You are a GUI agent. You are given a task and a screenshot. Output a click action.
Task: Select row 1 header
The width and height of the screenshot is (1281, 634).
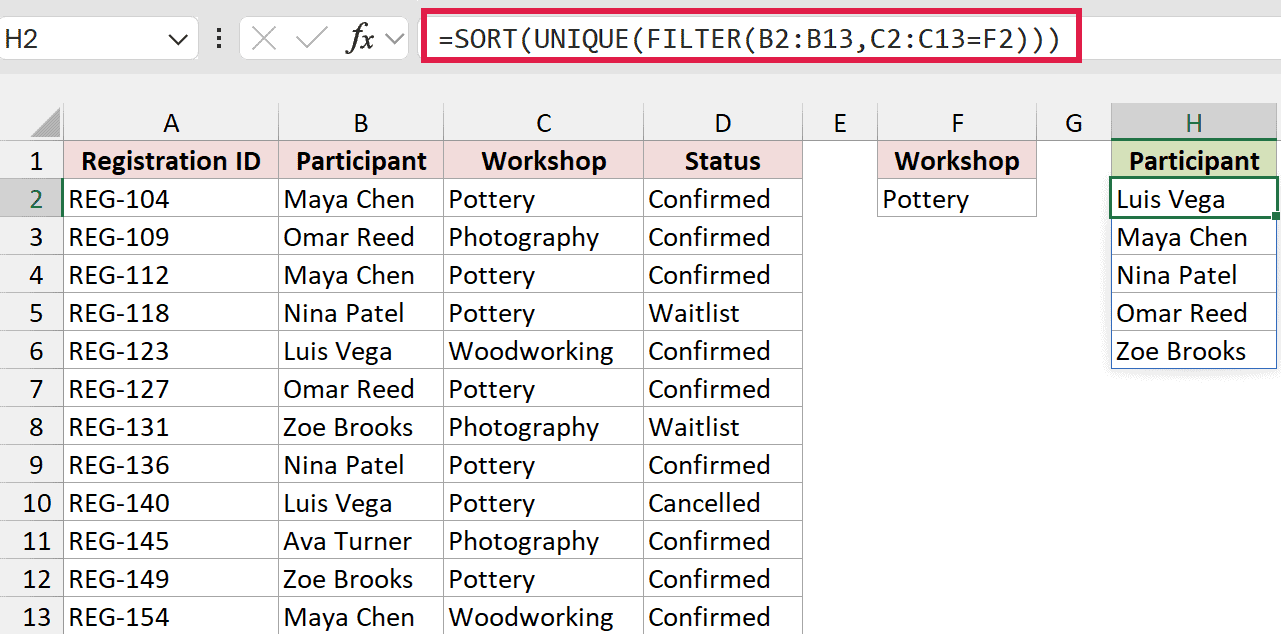point(32,161)
